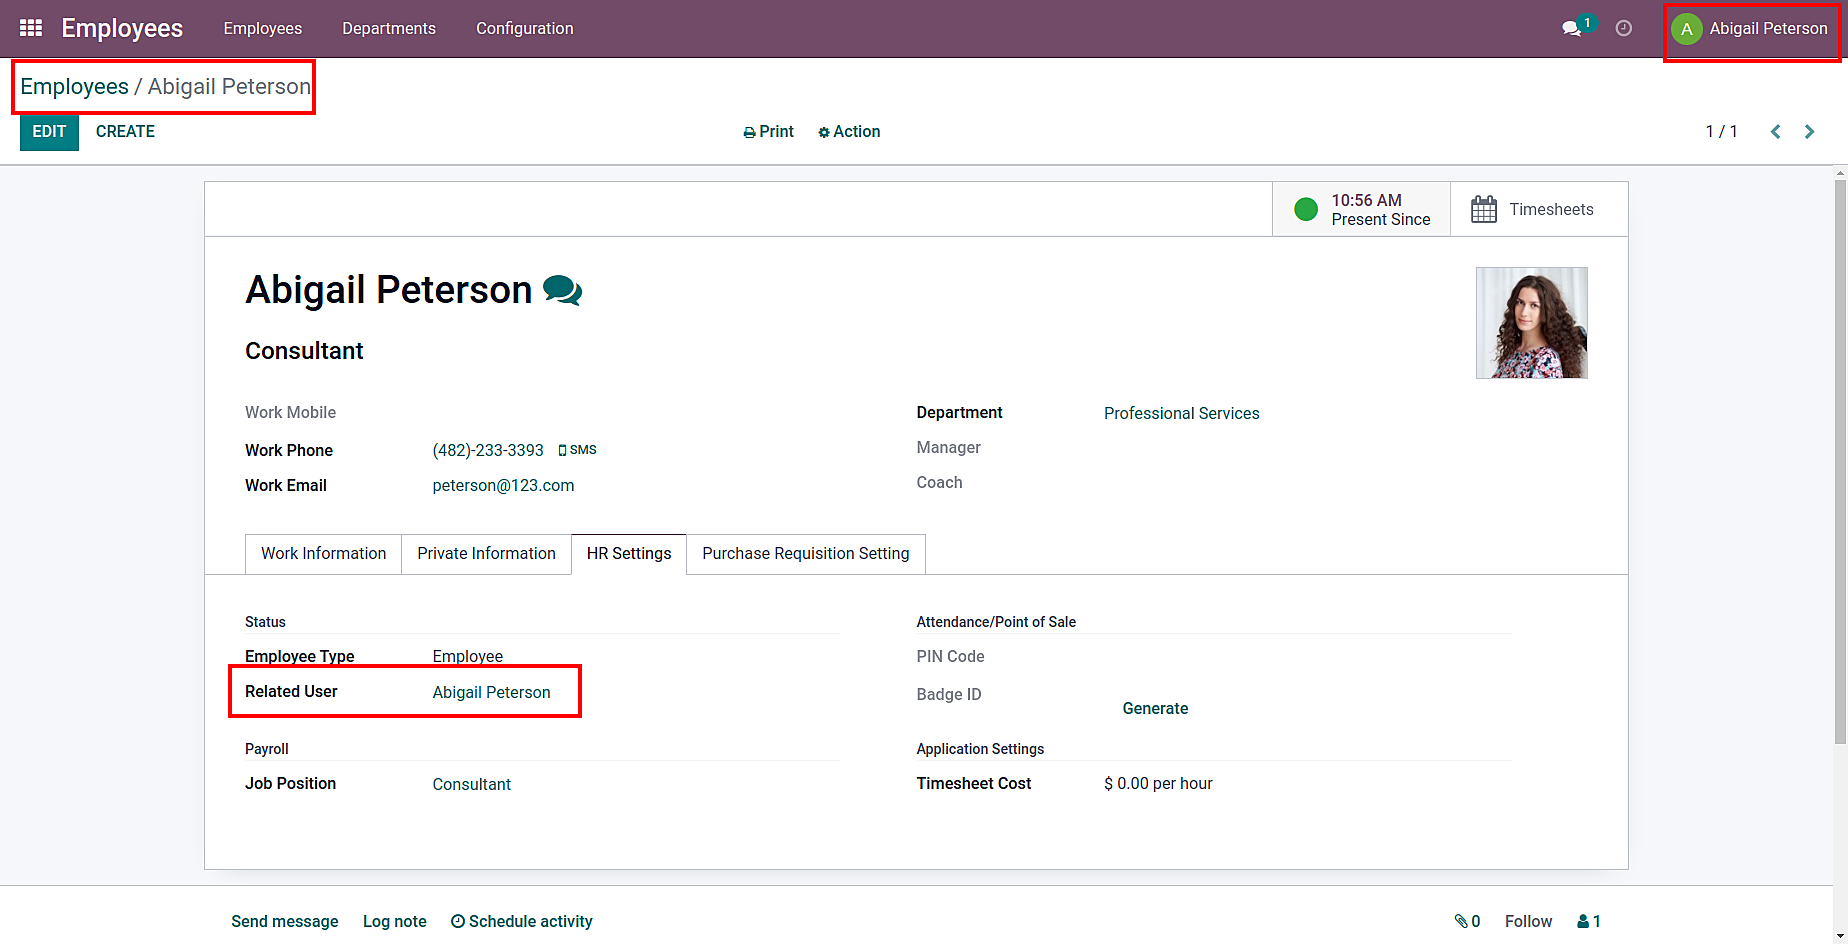Click the green A user avatar
1848x944 pixels.
point(1686,29)
